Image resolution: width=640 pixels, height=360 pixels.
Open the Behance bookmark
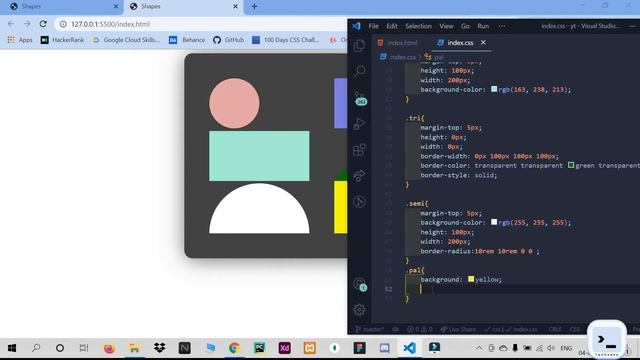coord(187,40)
